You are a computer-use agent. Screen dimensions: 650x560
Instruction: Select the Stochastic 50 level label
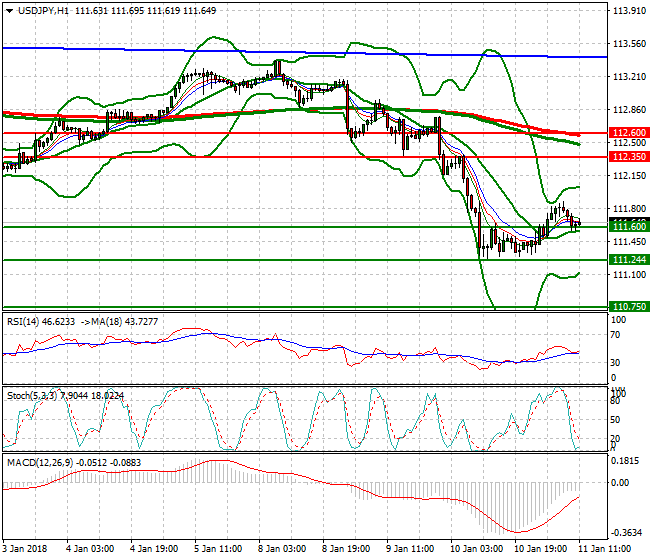[x=616, y=420]
